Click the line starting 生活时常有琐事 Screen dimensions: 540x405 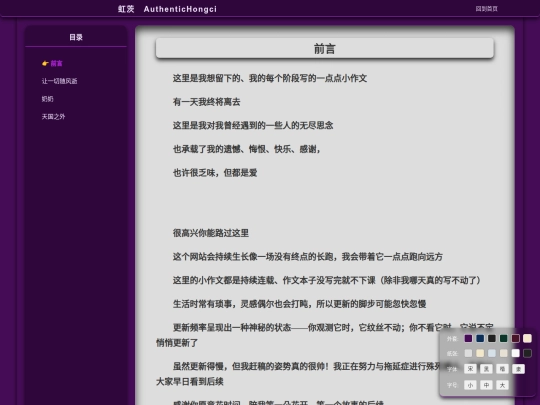tap(300, 304)
